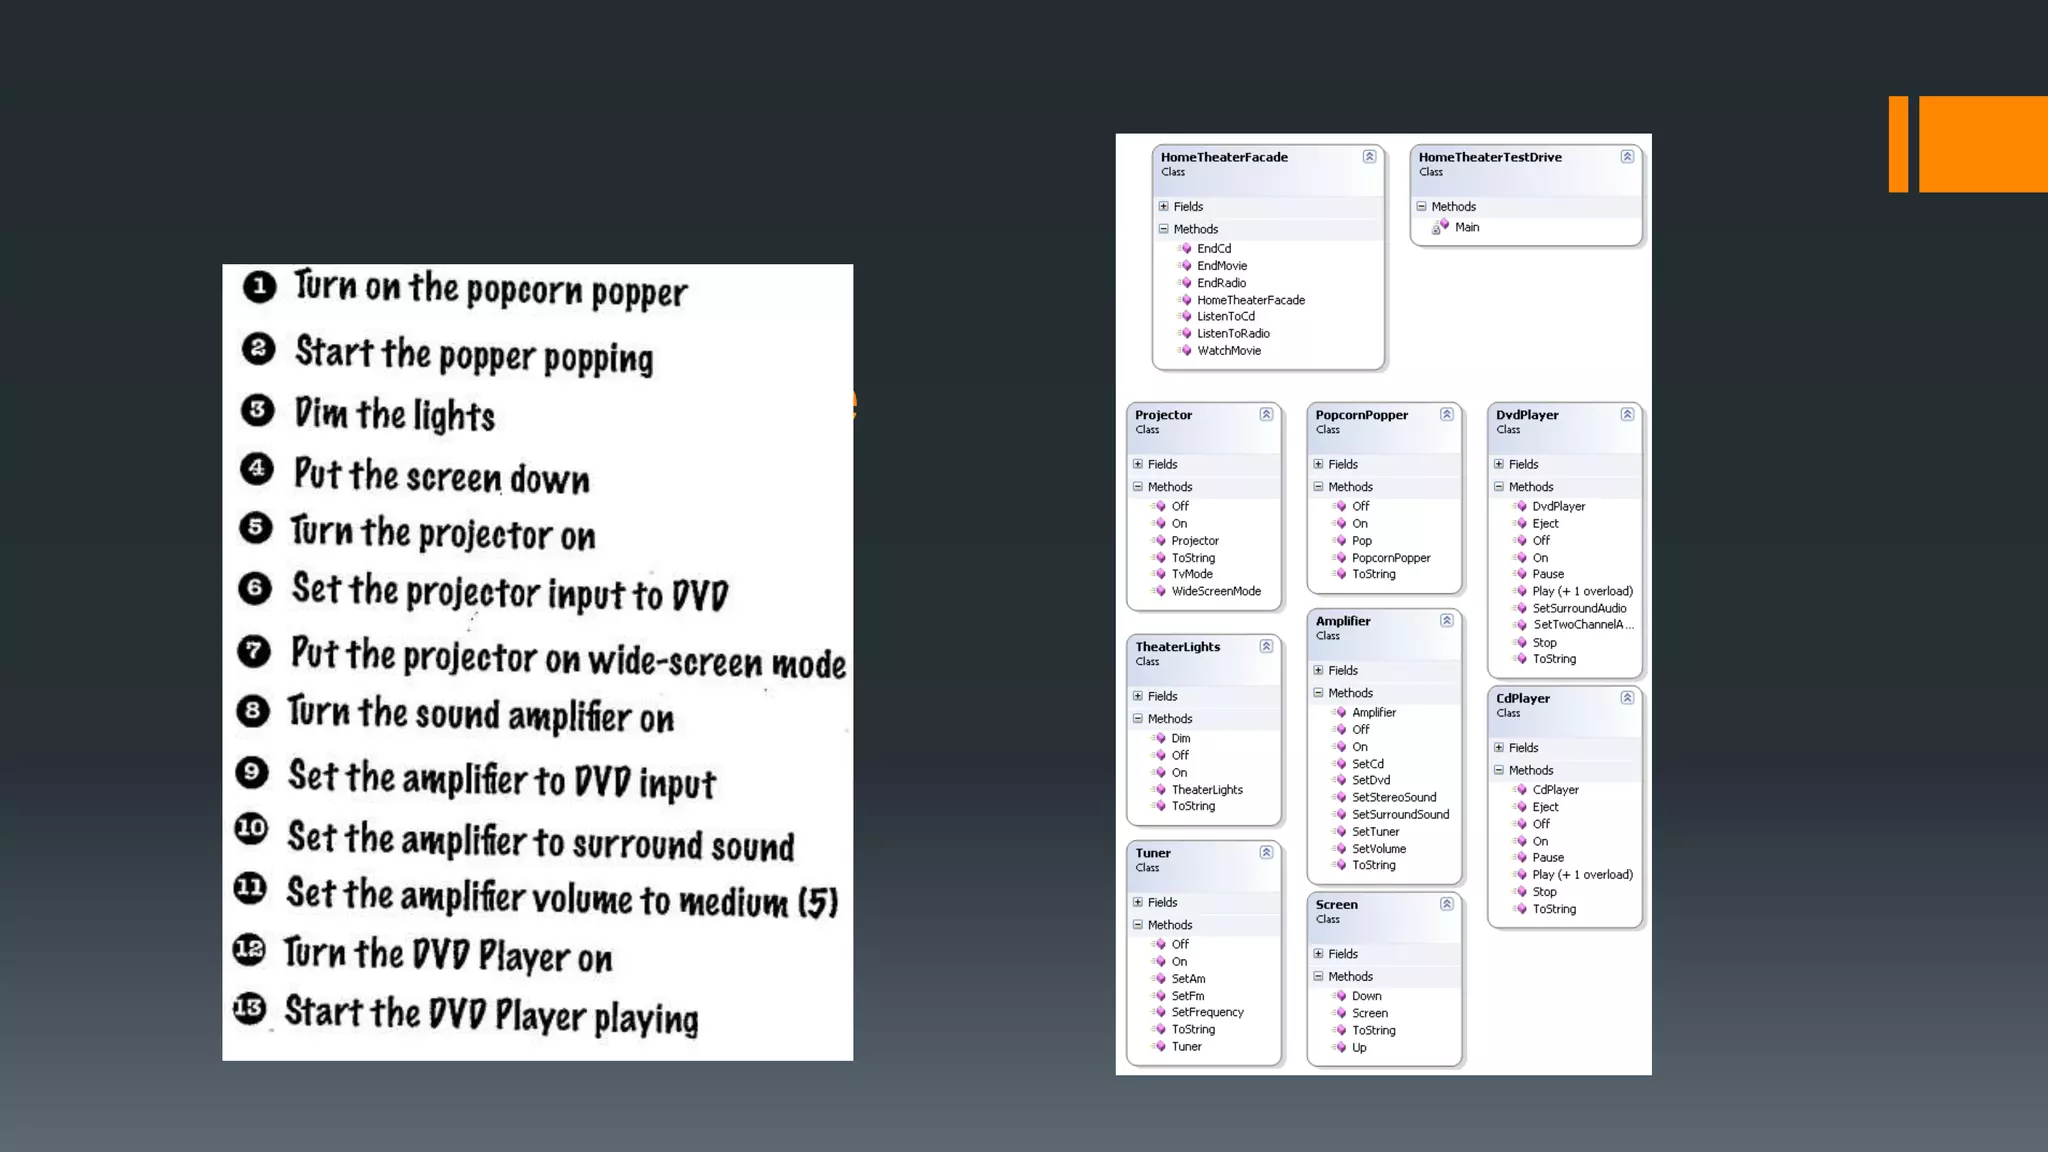Select the Main method in HomeTheaterTestDrive
This screenshot has height=1152, width=2048.
pos(1466,227)
